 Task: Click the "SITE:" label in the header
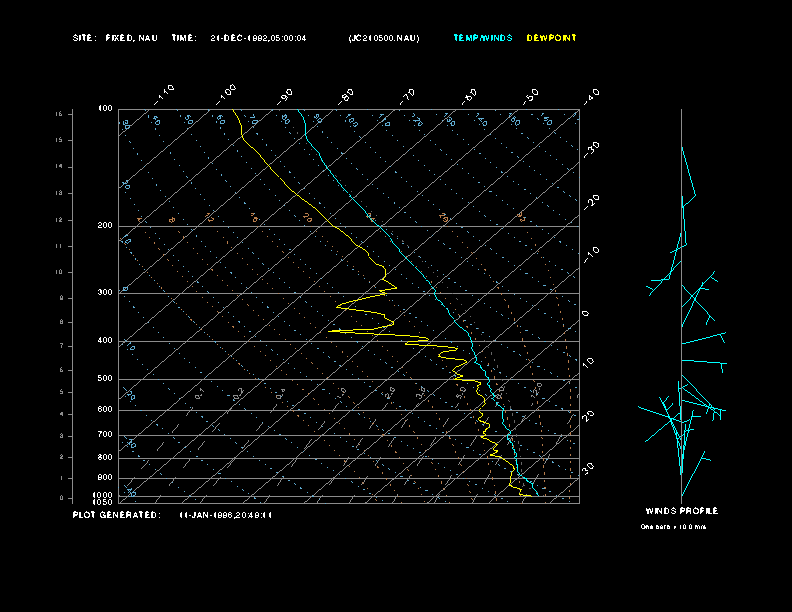pyautogui.click(x=83, y=38)
